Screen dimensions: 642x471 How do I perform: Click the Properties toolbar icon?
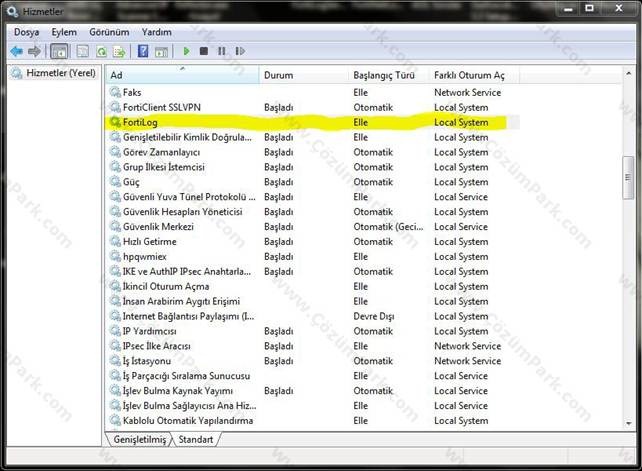pos(83,51)
